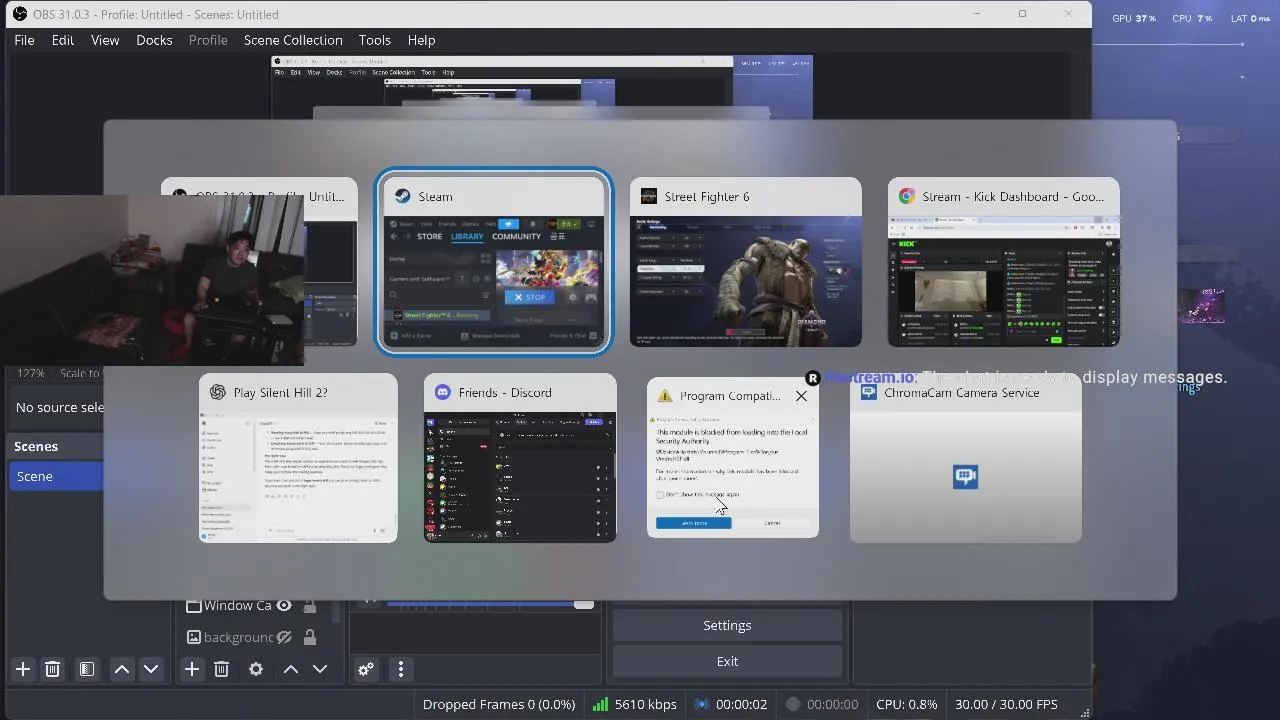Click the CPU: 0.8% status text
Viewport: 1280px width, 720px height.
click(x=906, y=704)
